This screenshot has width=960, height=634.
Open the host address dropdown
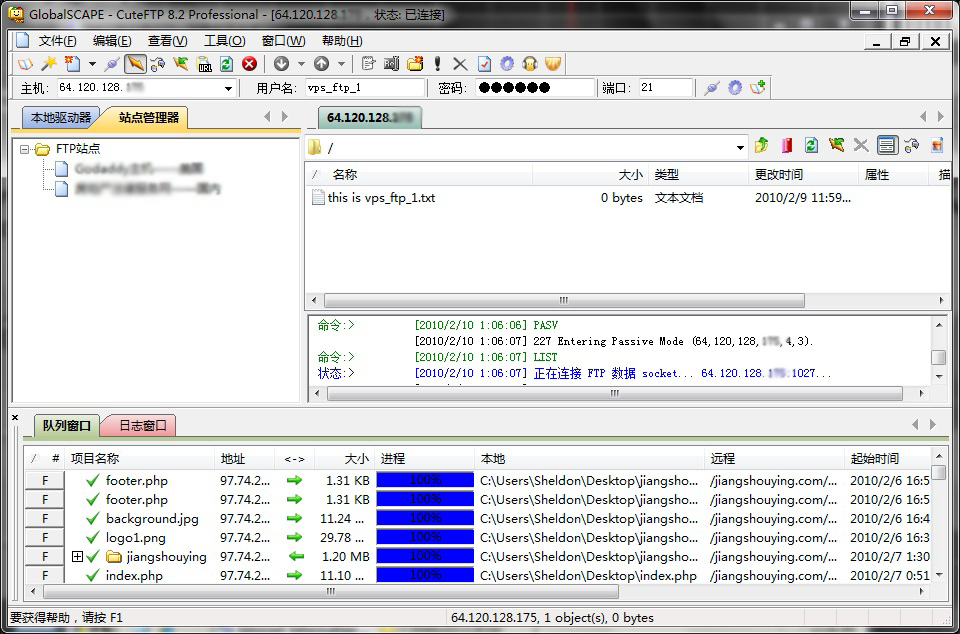[x=228, y=88]
